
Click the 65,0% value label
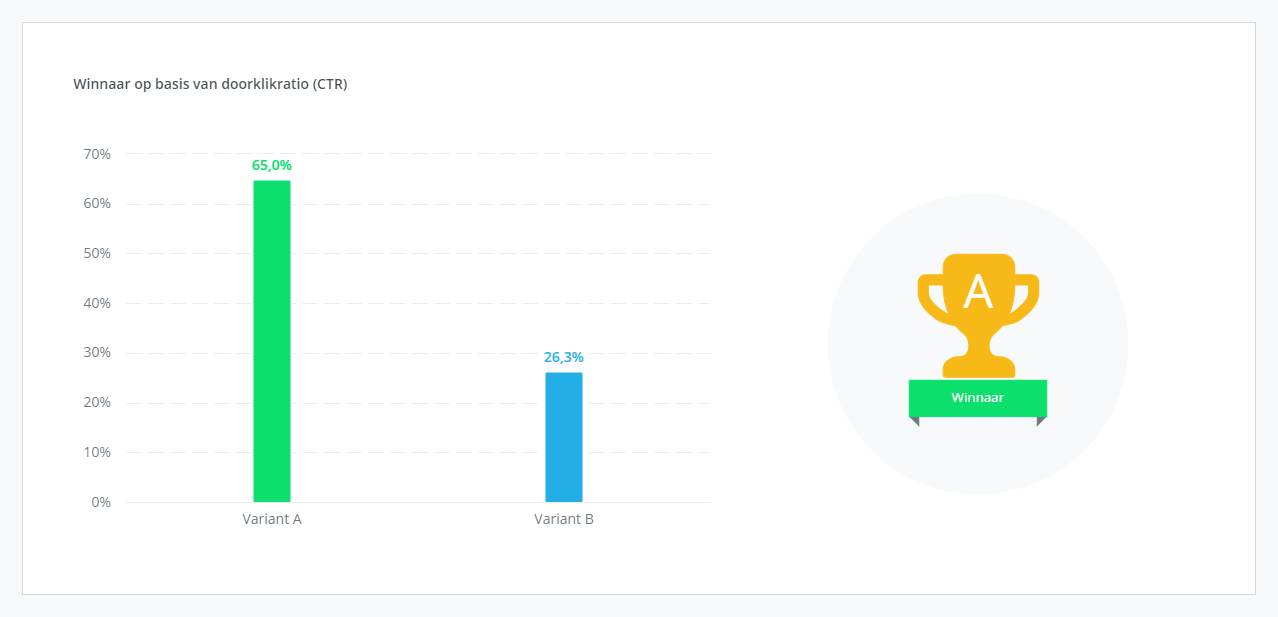[272, 166]
